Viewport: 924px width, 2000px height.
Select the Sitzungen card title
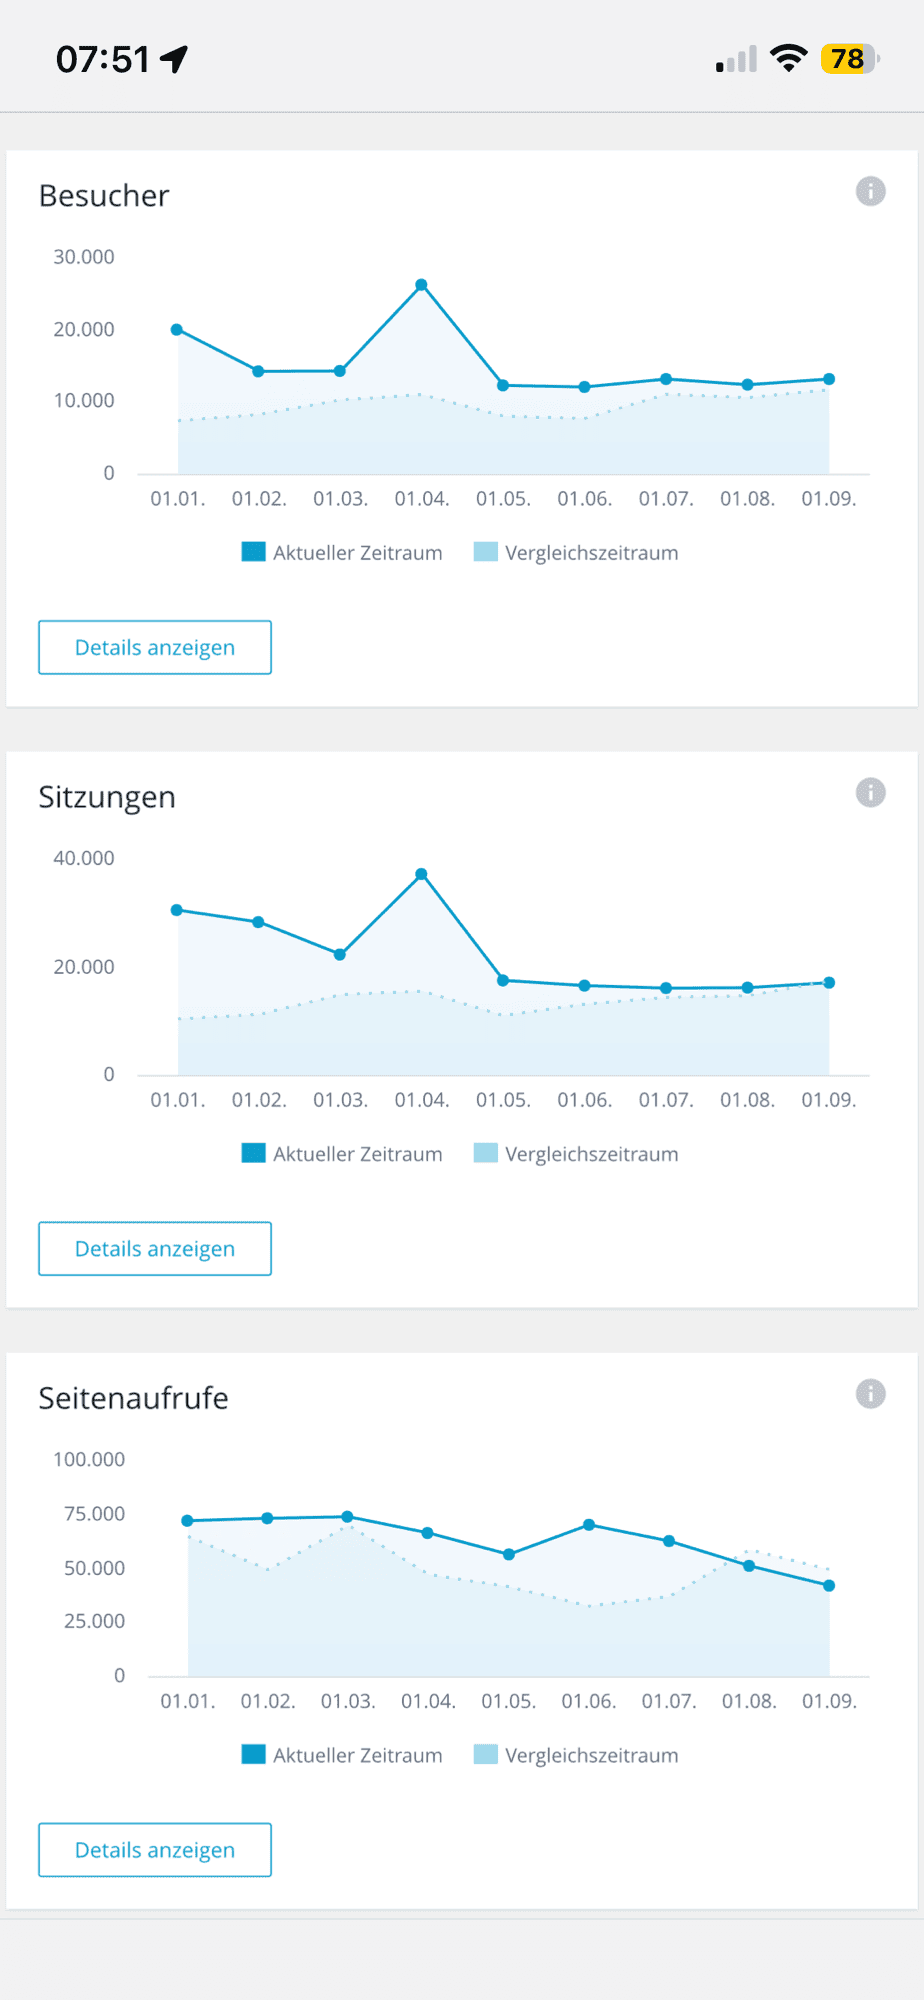[107, 797]
